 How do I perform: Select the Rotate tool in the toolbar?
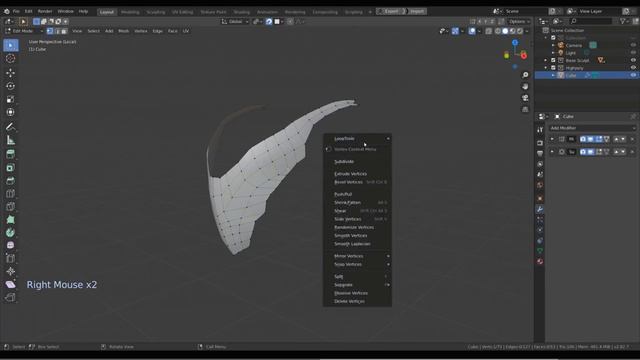point(11,86)
